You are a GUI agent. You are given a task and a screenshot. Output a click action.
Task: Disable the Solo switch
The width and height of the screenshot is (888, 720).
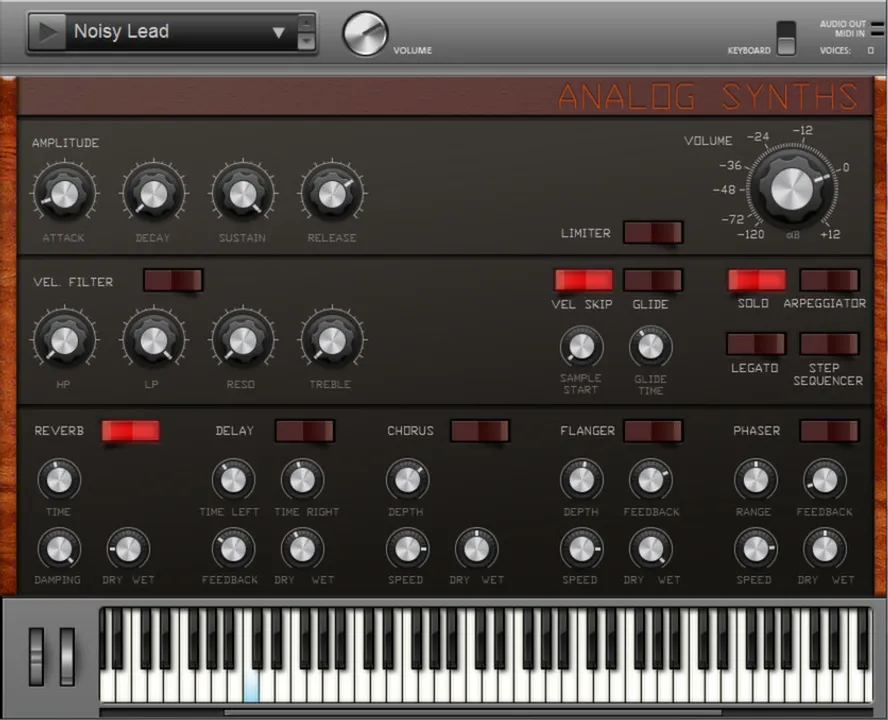[757, 280]
